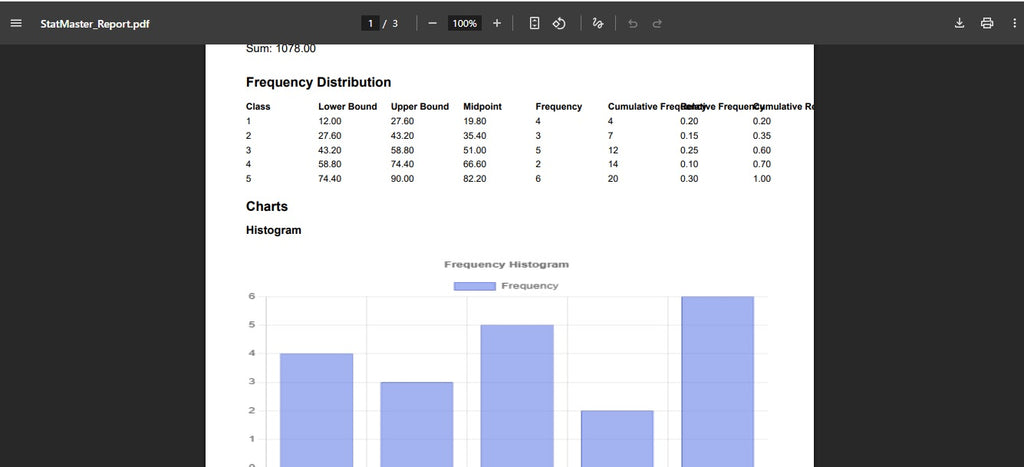This screenshot has width=1024, height=467.
Task: Click relative frequency value 0.25
Action: coord(689,150)
